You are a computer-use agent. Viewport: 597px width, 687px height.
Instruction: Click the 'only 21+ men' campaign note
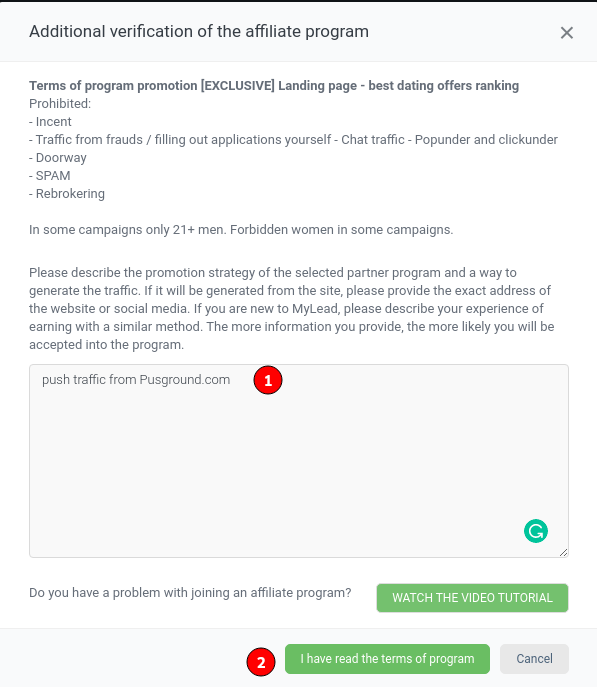click(x=241, y=230)
